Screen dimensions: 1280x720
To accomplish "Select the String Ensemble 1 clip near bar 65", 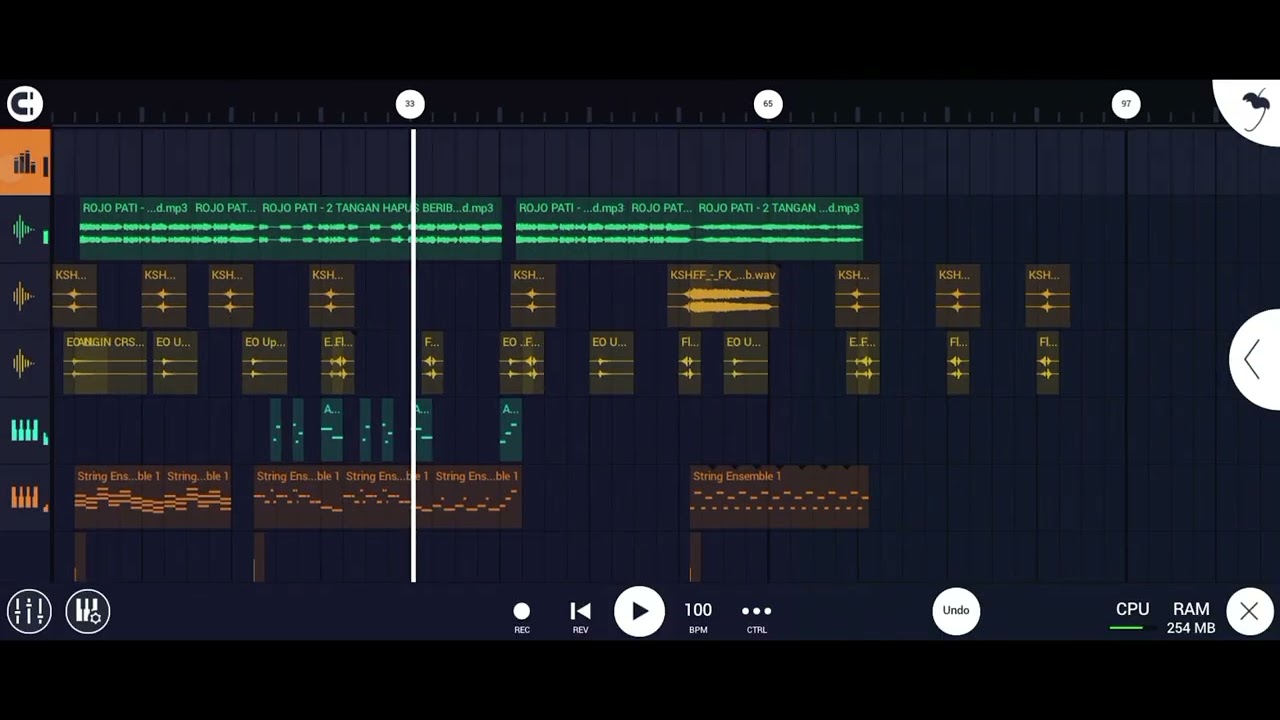I will point(779,497).
